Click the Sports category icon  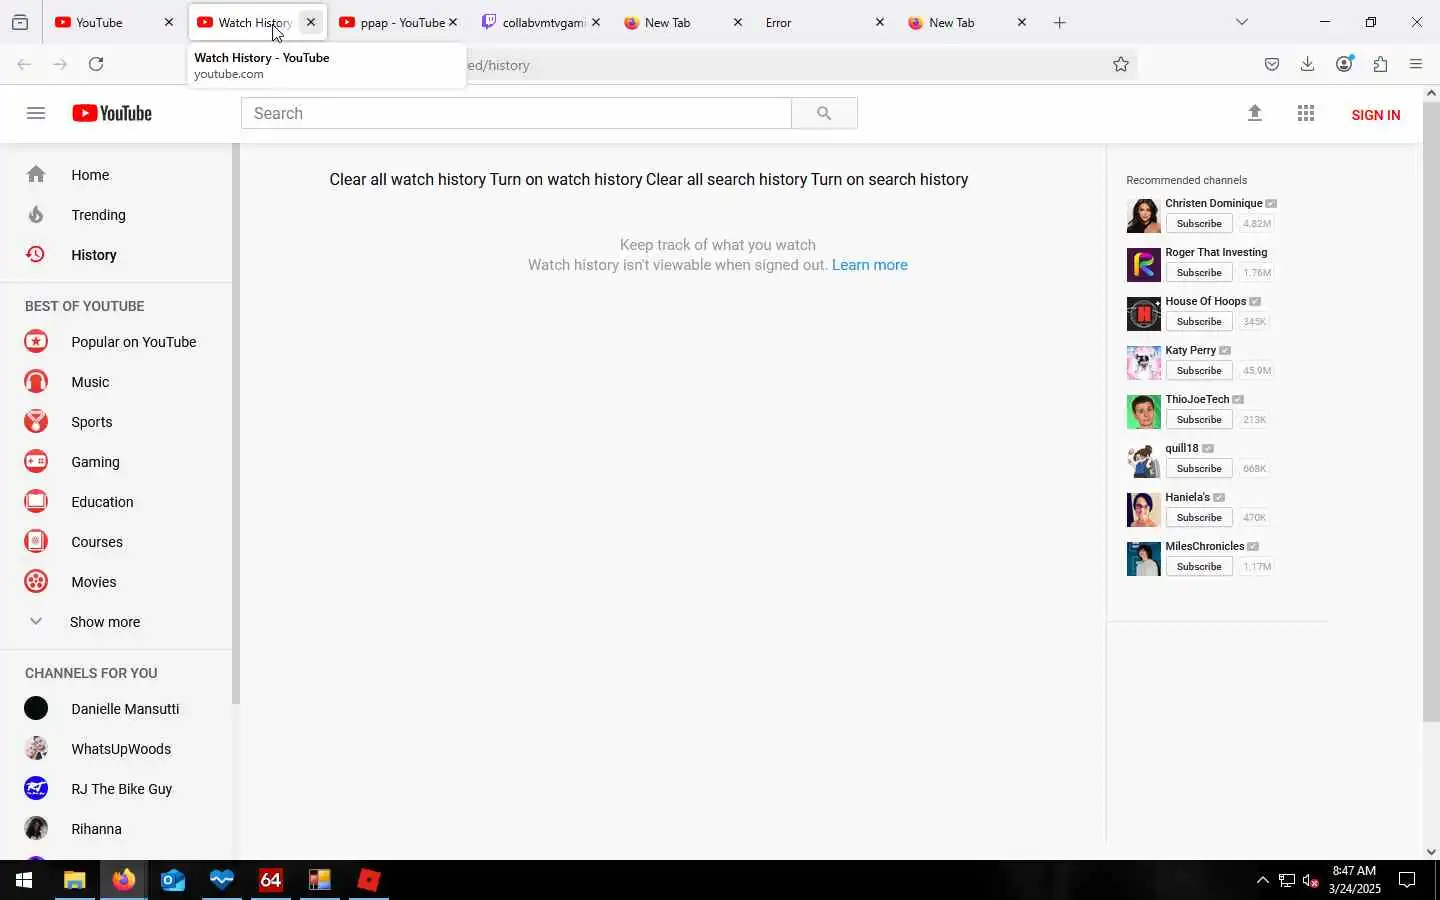(36, 422)
